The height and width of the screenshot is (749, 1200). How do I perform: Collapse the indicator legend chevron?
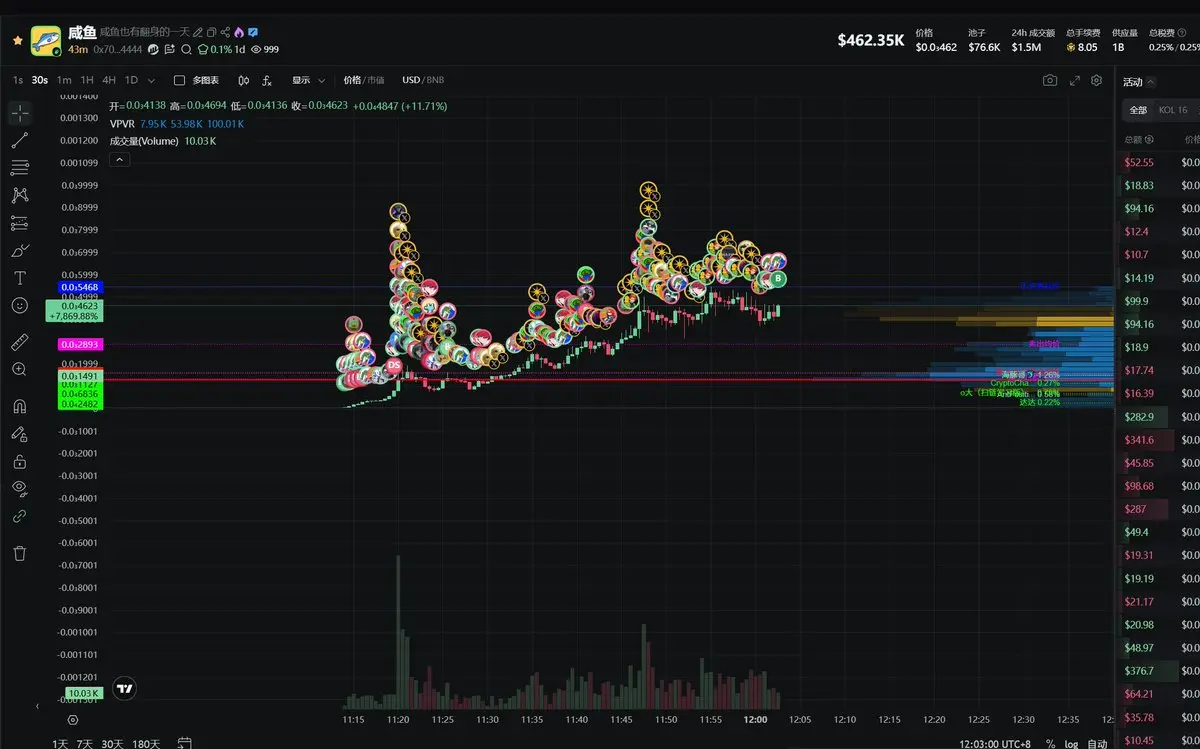pos(119,159)
